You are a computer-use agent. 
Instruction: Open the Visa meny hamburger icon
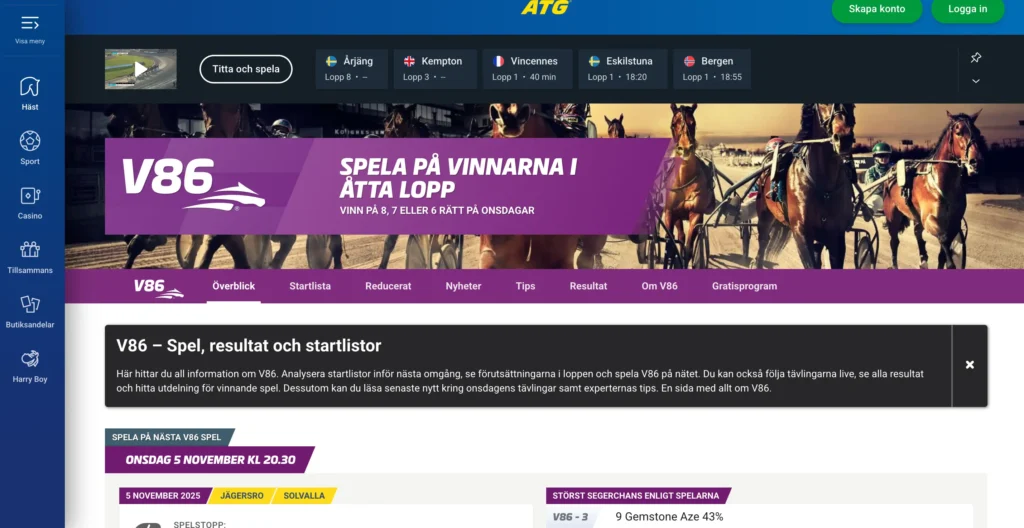click(30, 24)
